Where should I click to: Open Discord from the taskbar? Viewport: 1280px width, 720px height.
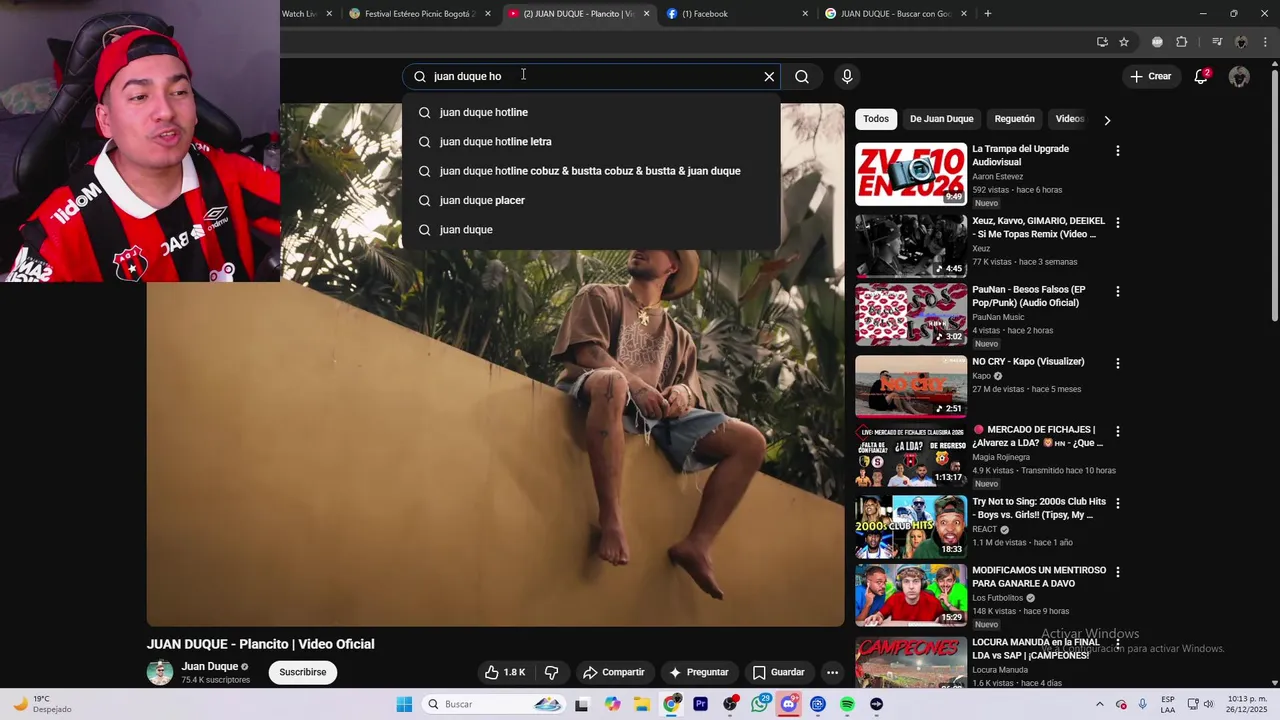tap(789, 704)
